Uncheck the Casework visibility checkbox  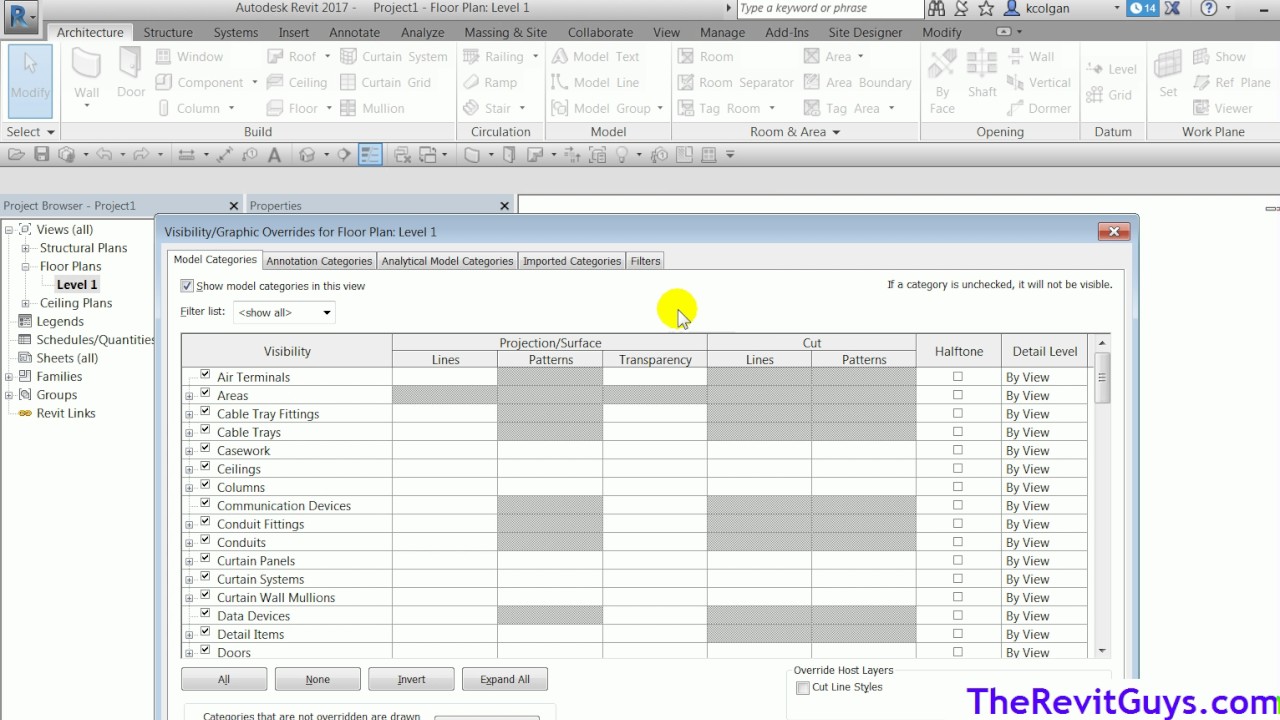click(205, 450)
